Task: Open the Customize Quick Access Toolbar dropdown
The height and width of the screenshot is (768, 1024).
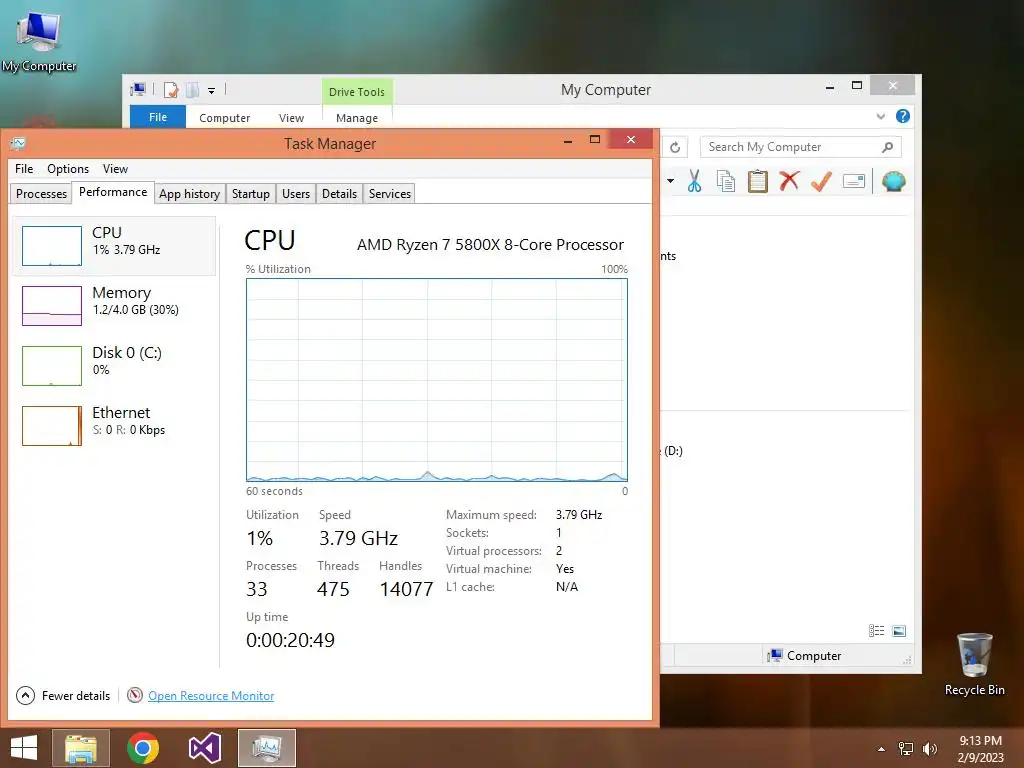Action: (212, 91)
